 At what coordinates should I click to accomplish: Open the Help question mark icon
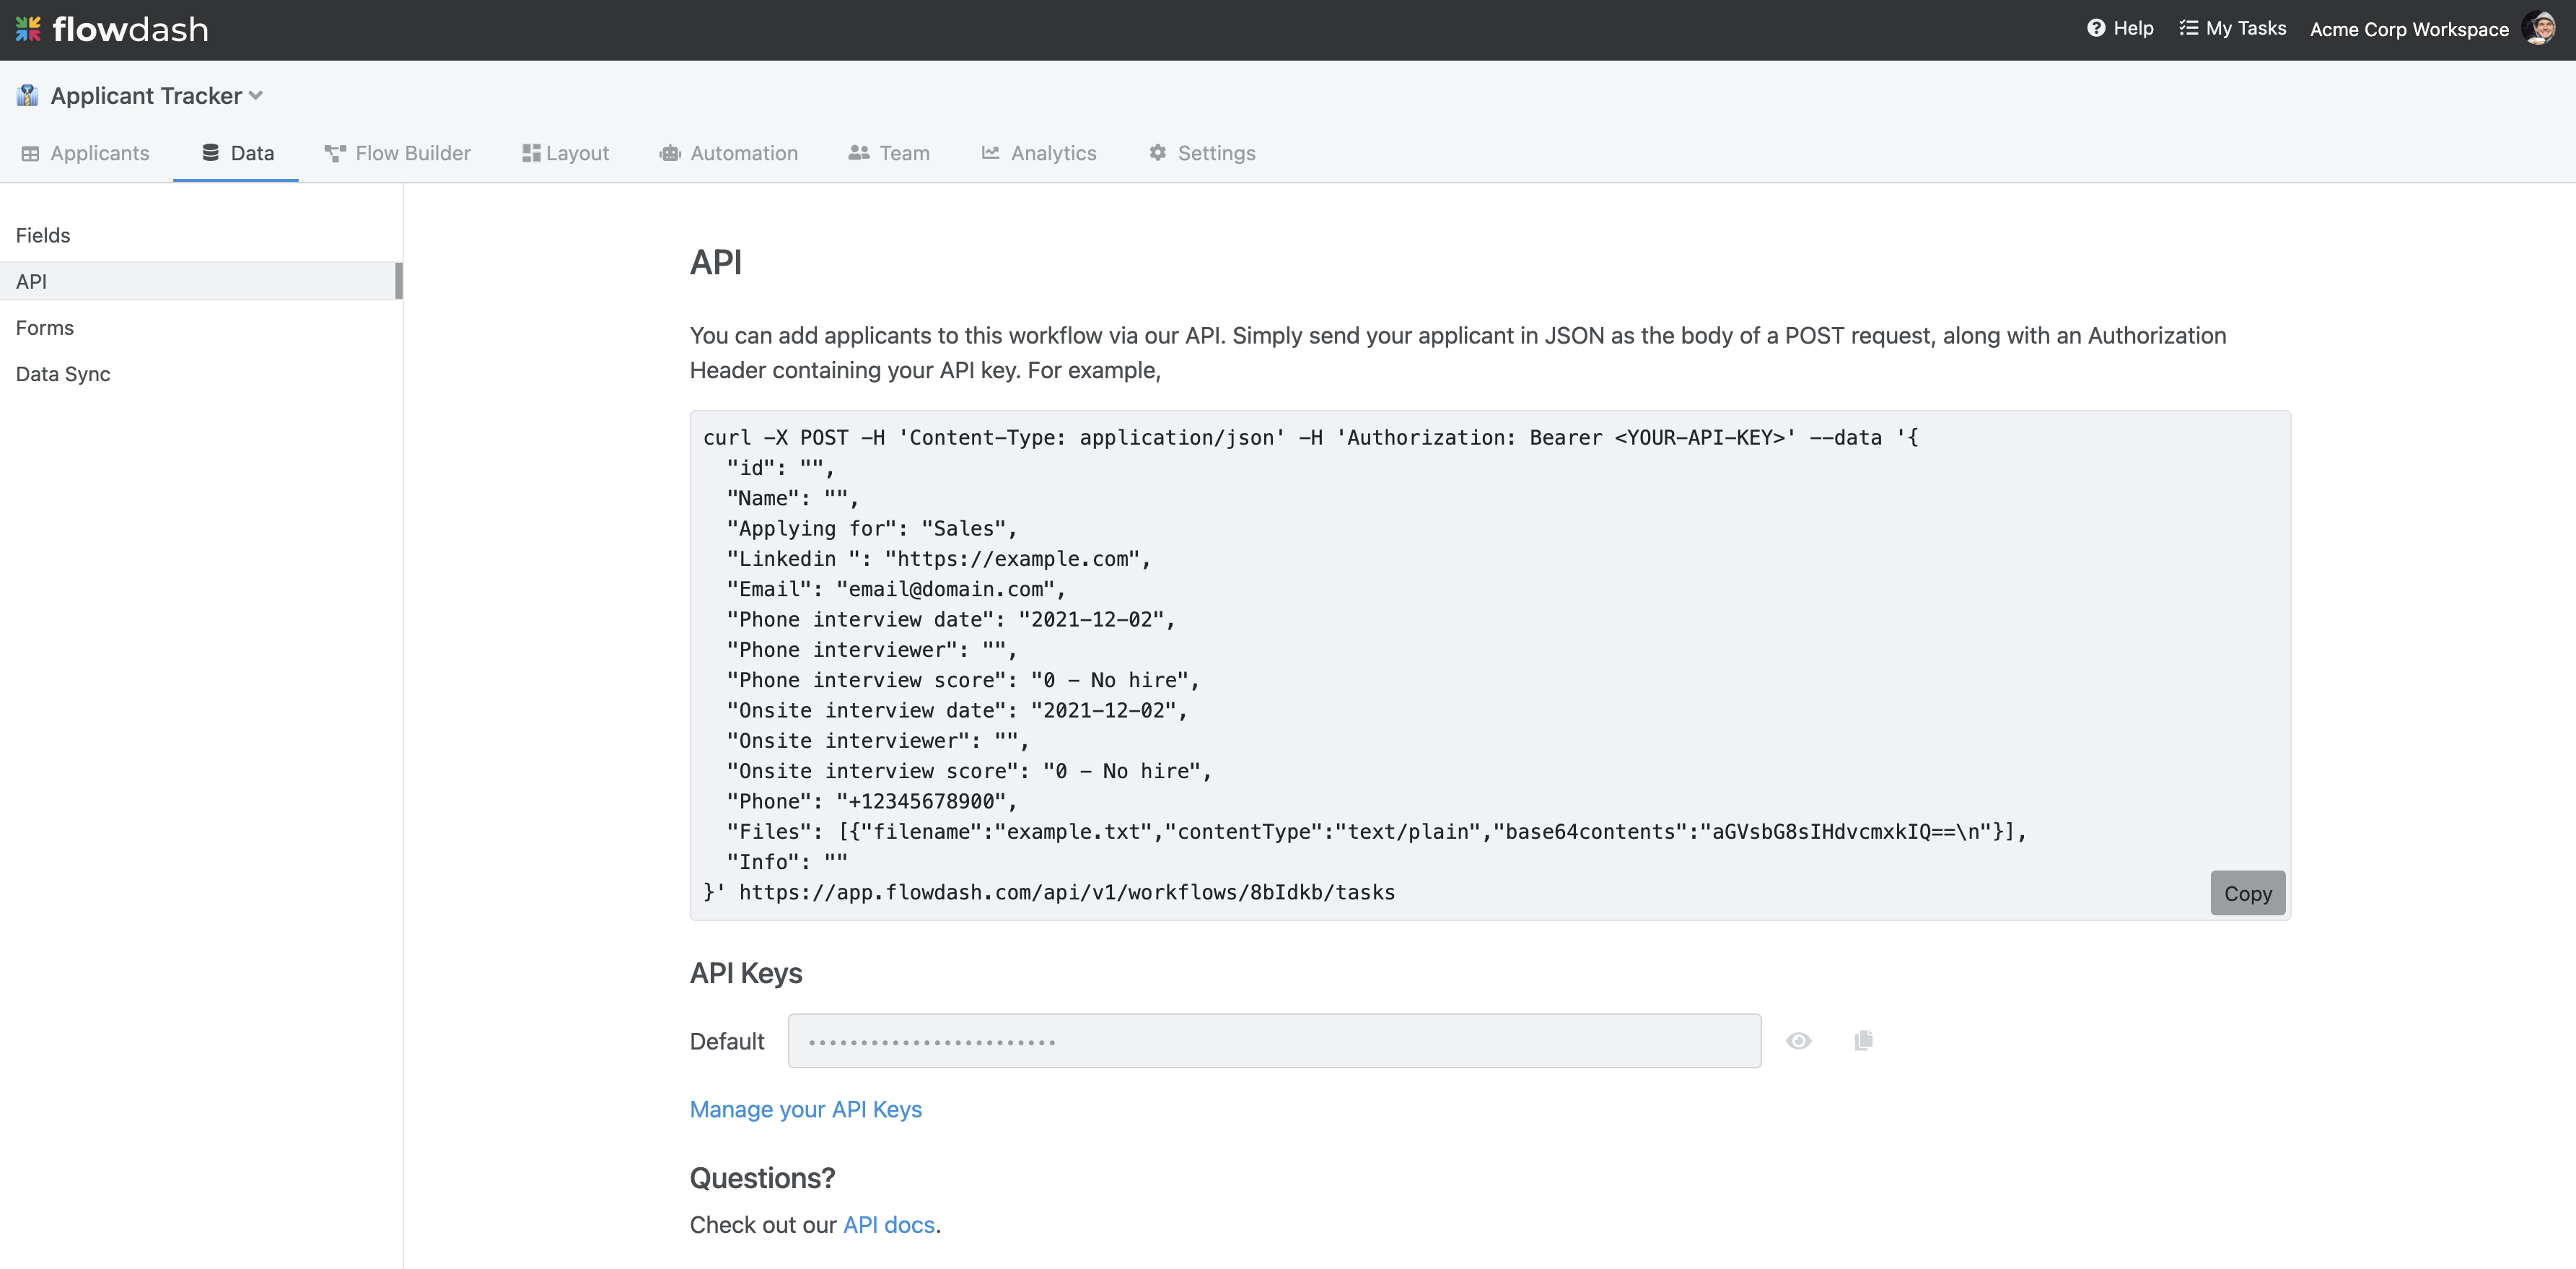point(2096,28)
